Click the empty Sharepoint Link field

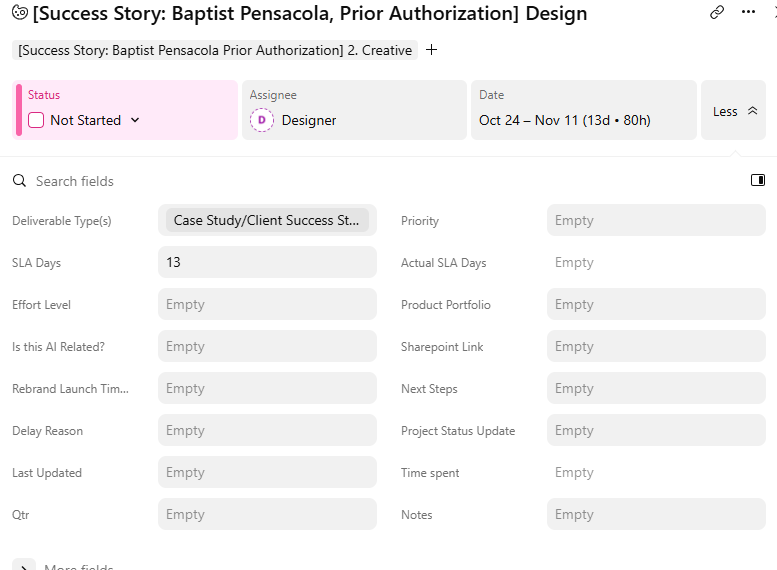pos(655,347)
